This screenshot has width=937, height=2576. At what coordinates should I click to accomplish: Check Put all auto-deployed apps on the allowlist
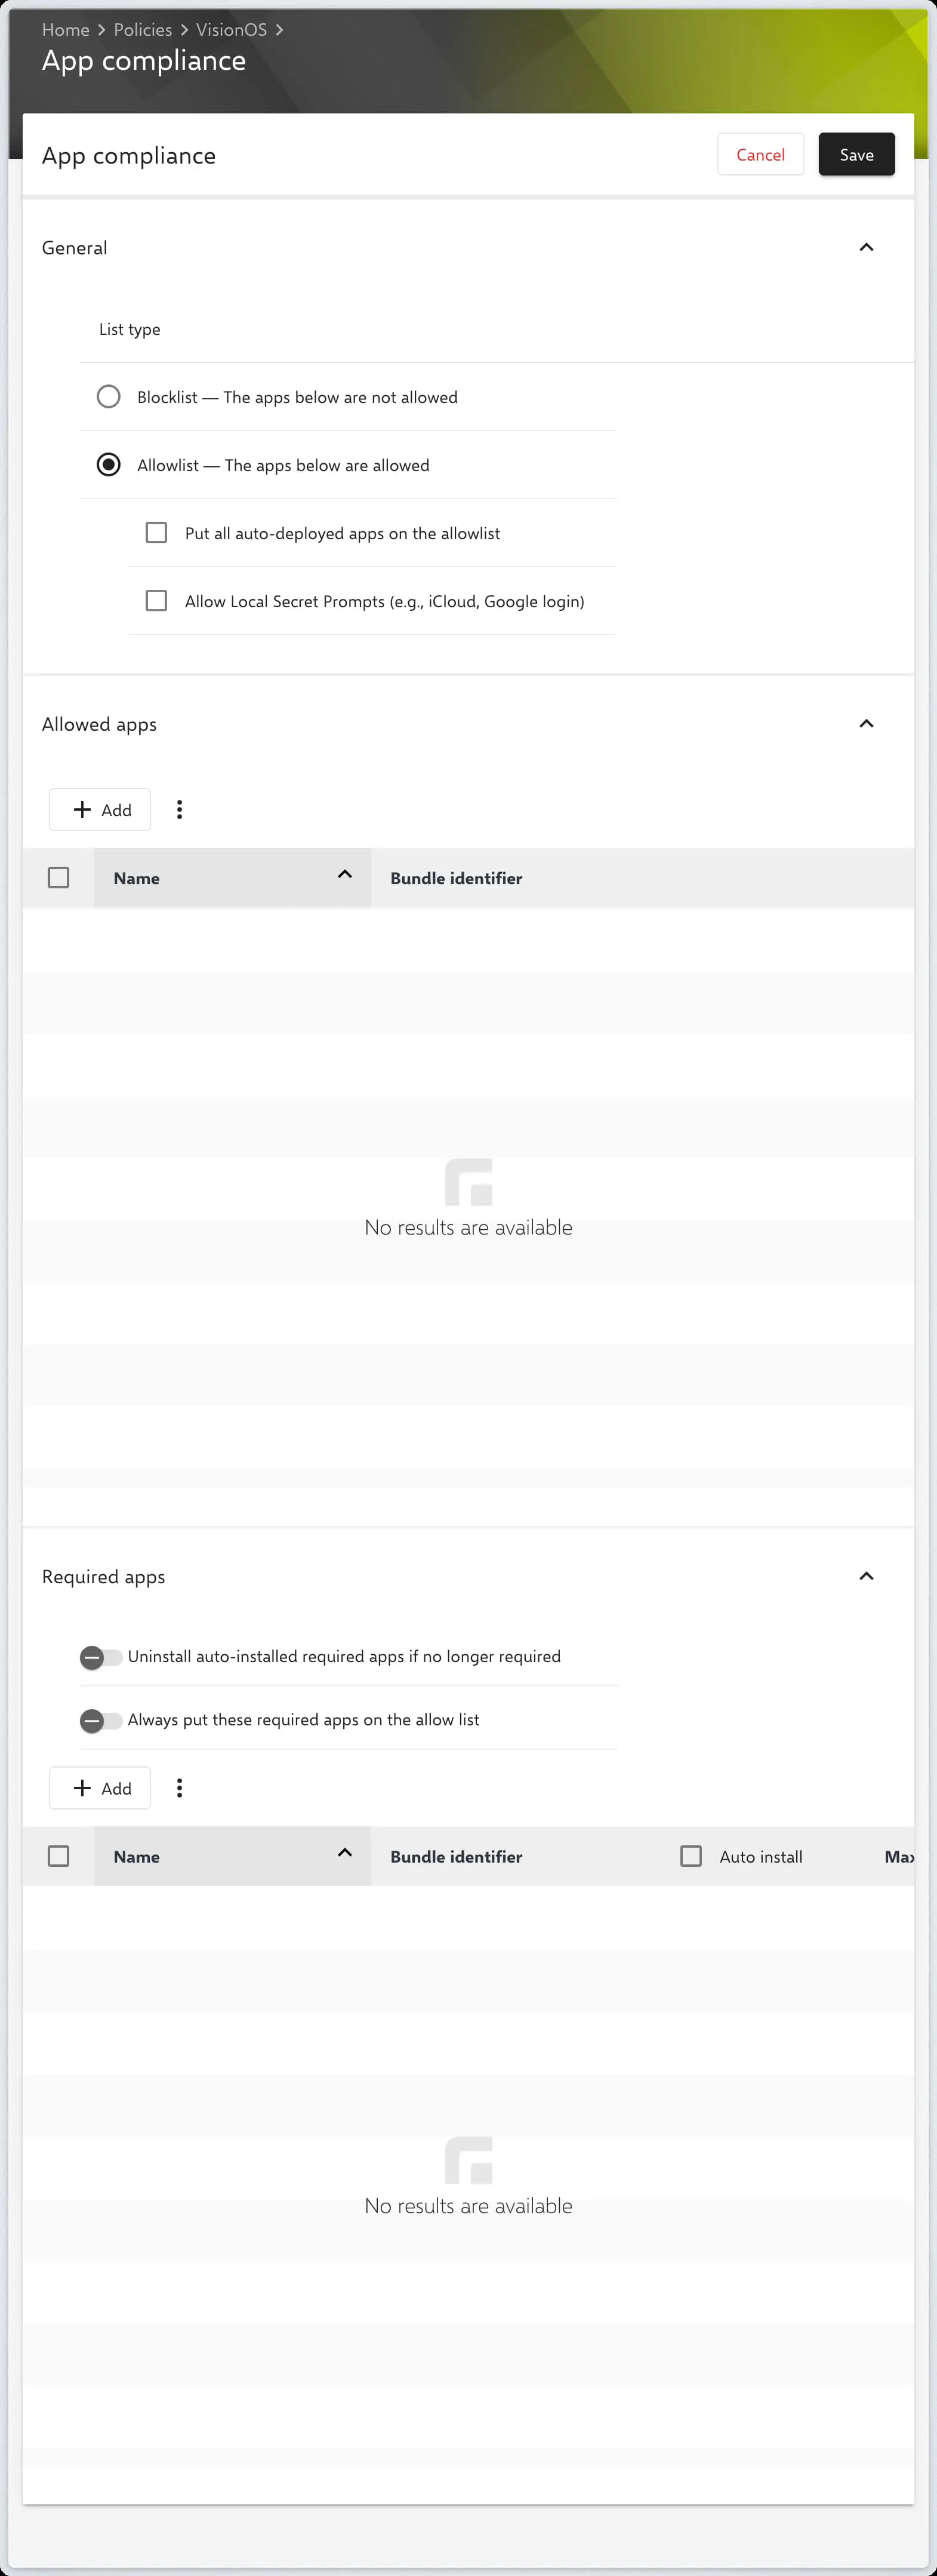coord(157,533)
